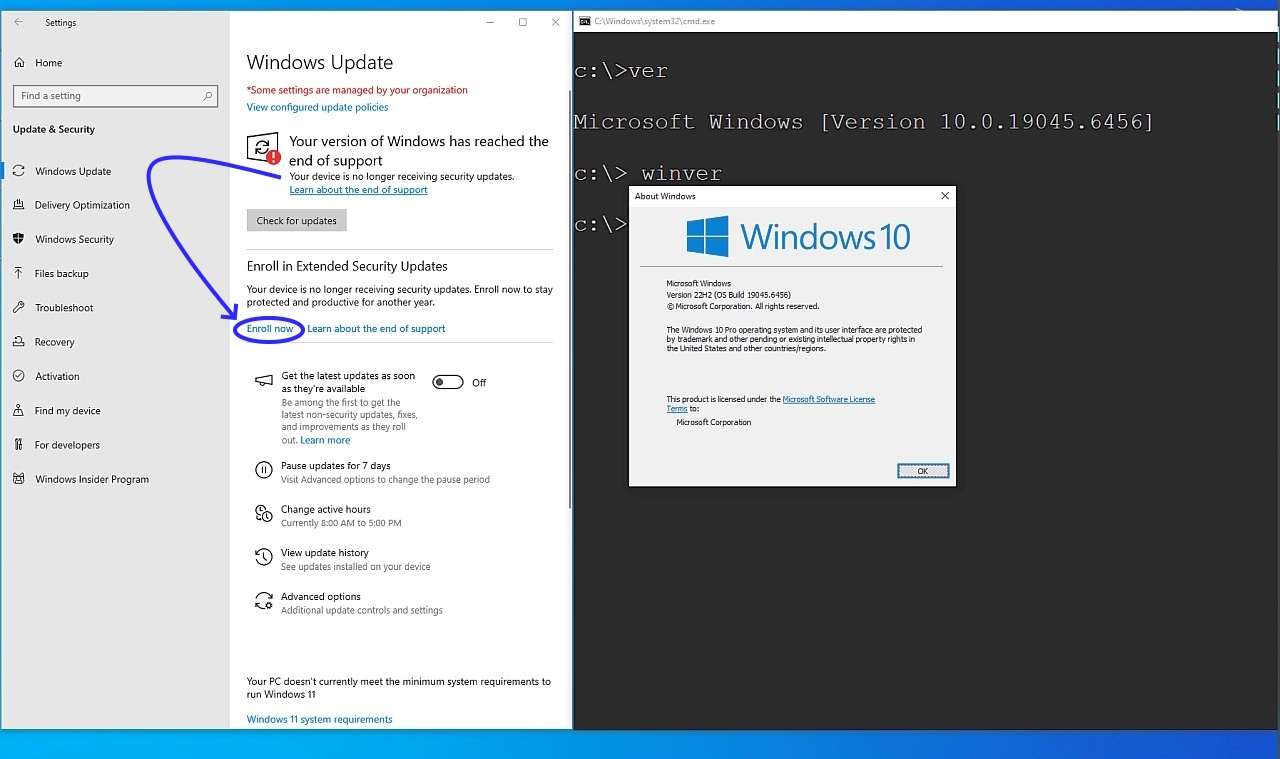Switch to Troubleshoot section
1280x759 pixels.
[64, 308]
